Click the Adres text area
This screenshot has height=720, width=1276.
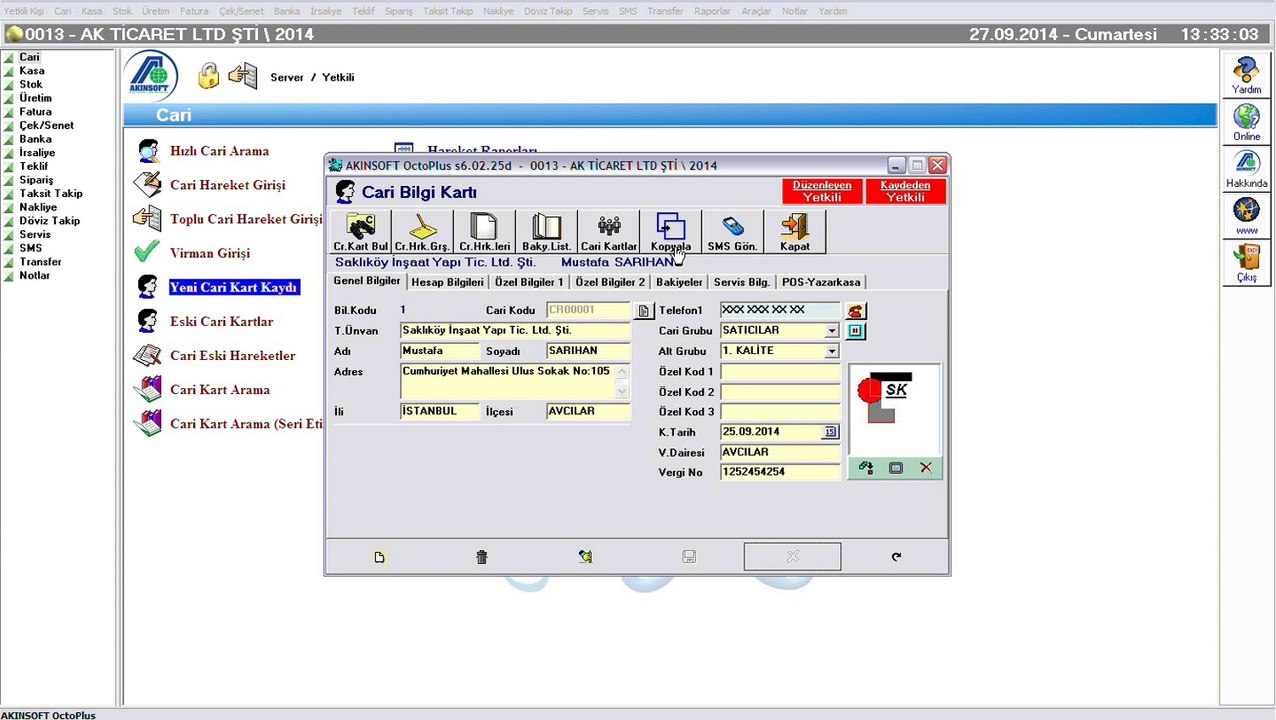coord(515,381)
